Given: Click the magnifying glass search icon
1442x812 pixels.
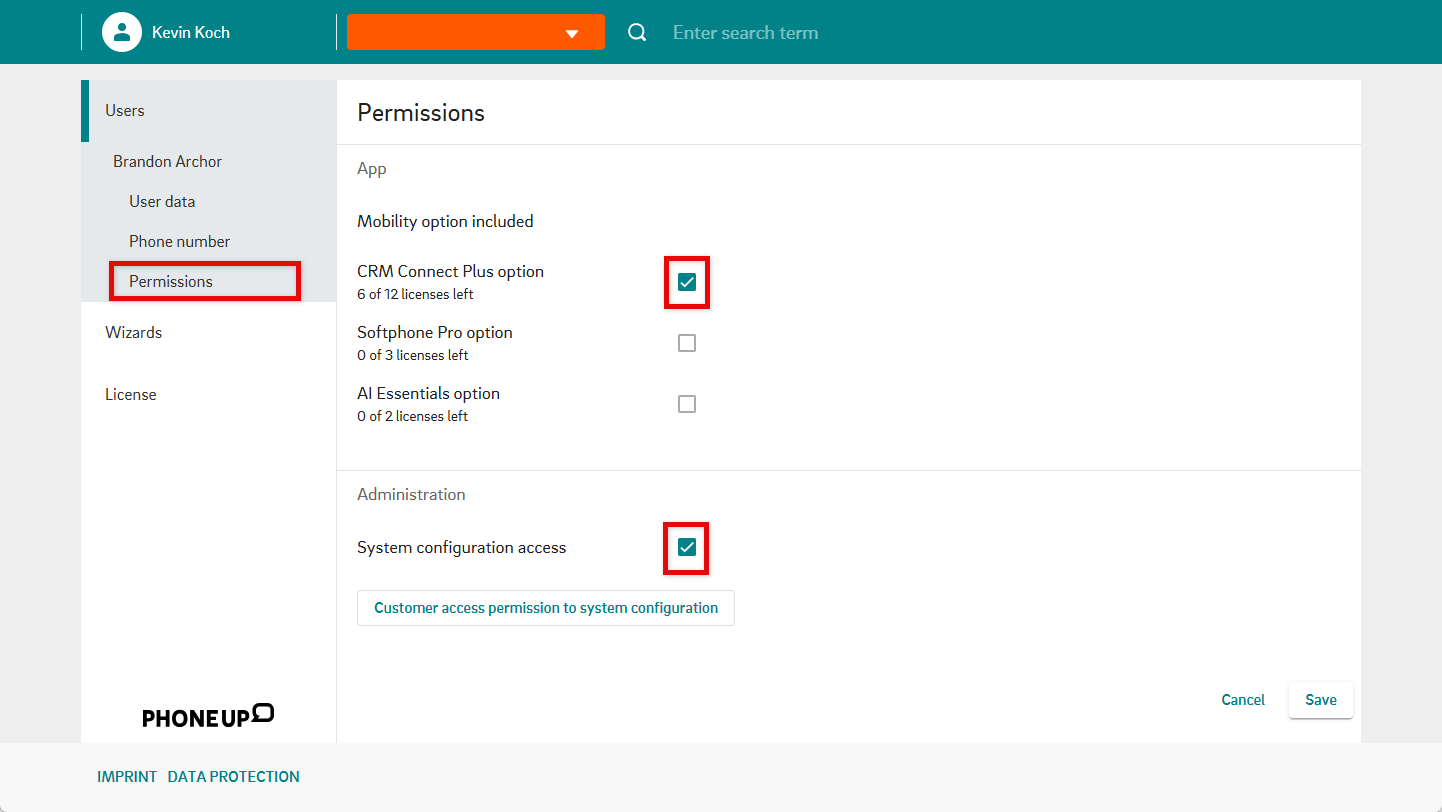Looking at the screenshot, I should click(x=637, y=33).
